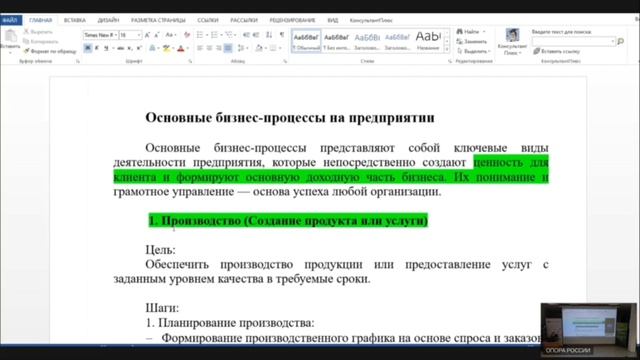This screenshot has width=640, height=360.
Task: Open the Clipboard pane launcher
Action: tap(78, 61)
